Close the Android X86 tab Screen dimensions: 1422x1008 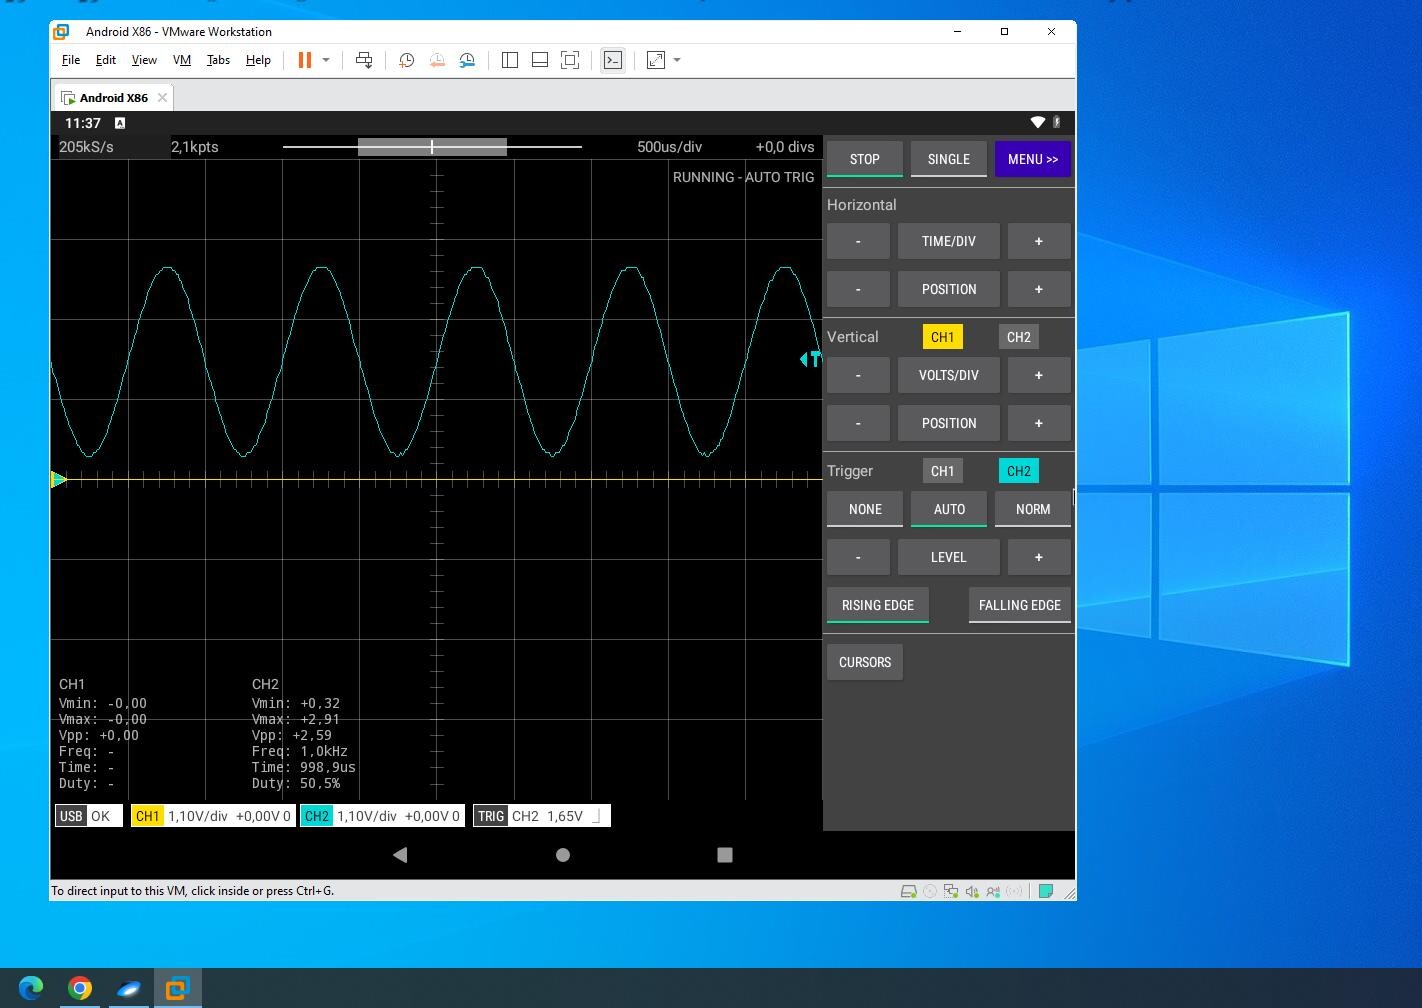click(162, 97)
